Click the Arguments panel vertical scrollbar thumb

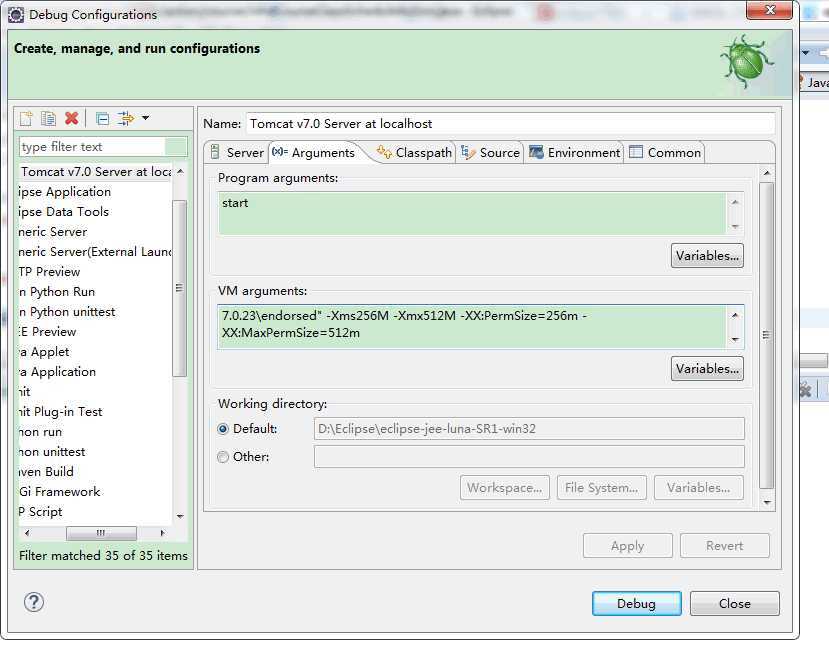tap(767, 335)
